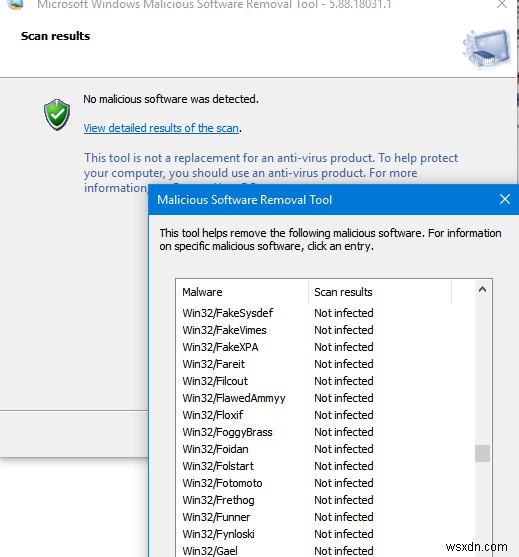Click 'Not infected' beside Win32/FlawedAmmyy
Screen dimensions: 519x557
(x=344, y=398)
